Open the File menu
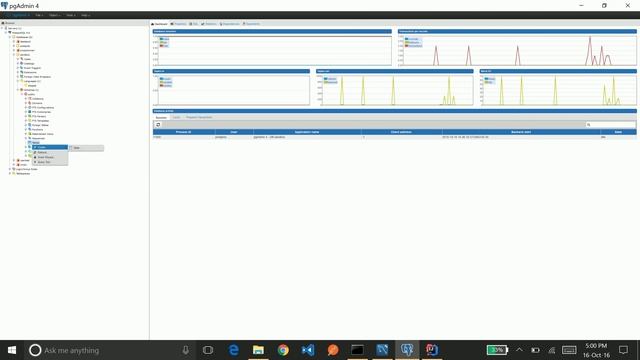This screenshot has height=360, width=640. tap(39, 15)
